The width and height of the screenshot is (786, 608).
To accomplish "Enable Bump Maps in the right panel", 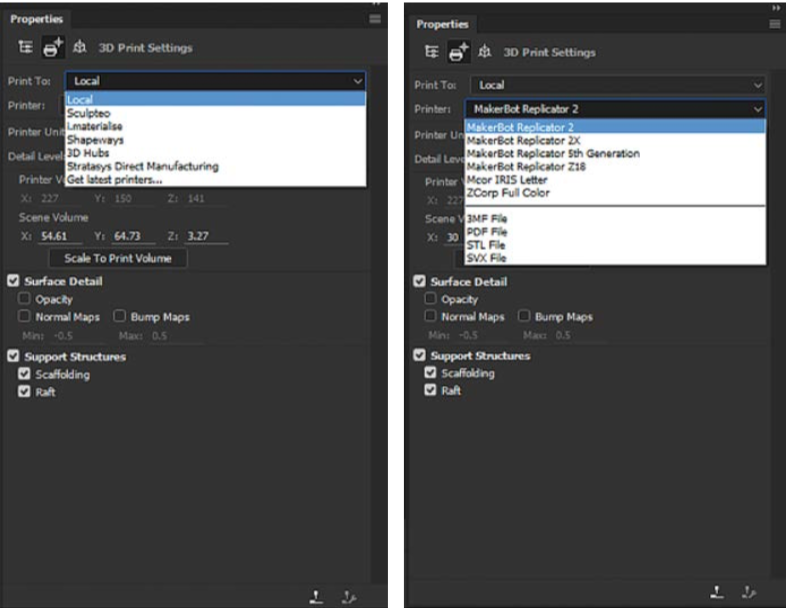I will point(525,316).
